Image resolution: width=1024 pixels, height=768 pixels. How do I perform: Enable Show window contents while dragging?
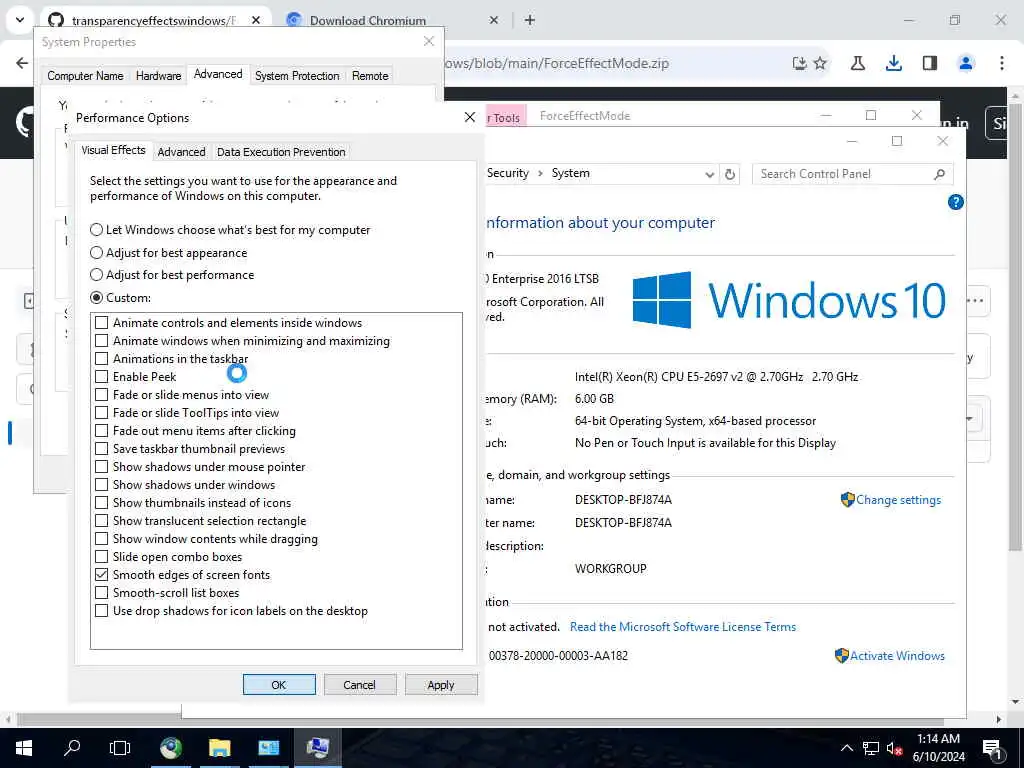101,539
